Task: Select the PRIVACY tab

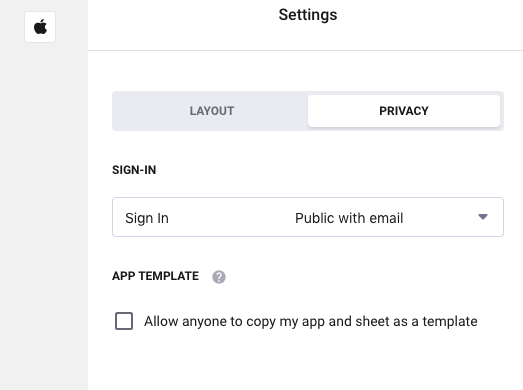Action: point(404,111)
